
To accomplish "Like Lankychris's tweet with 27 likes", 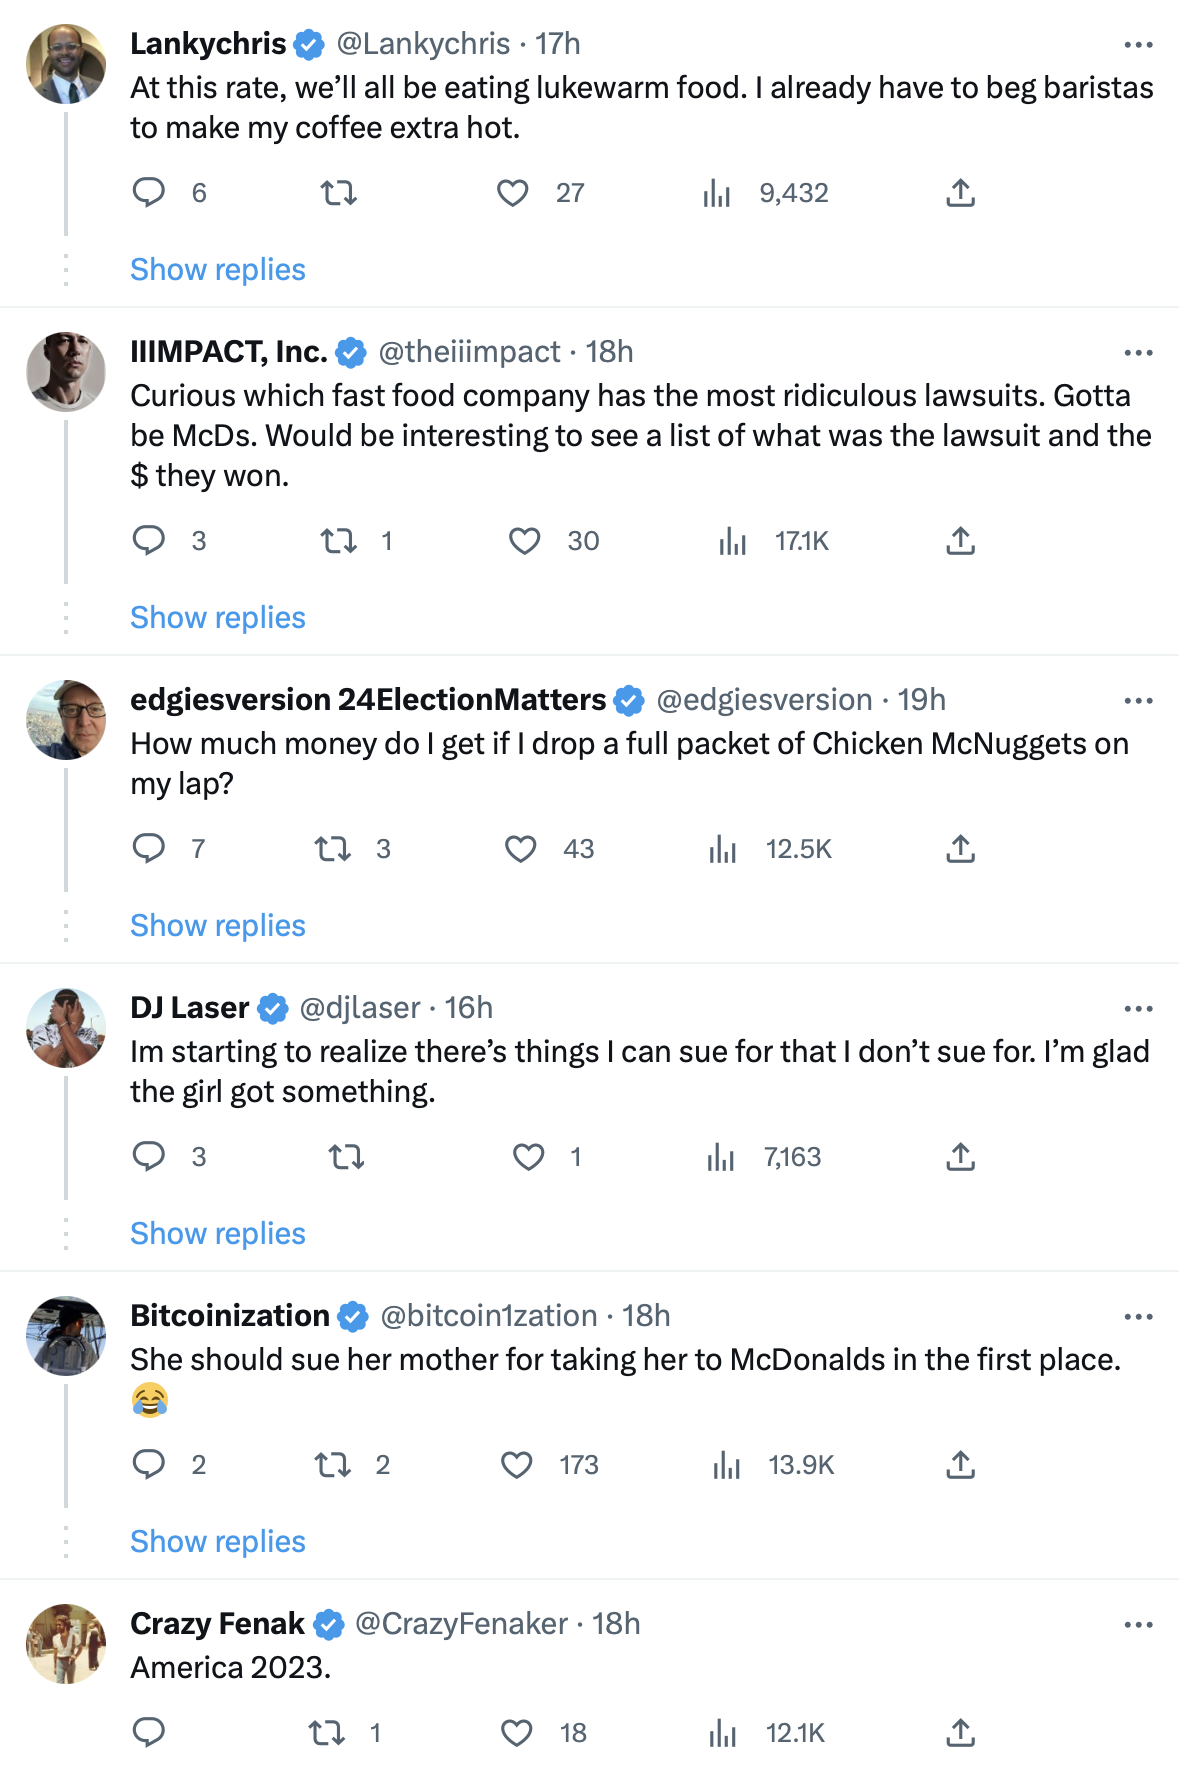I will tap(513, 192).
